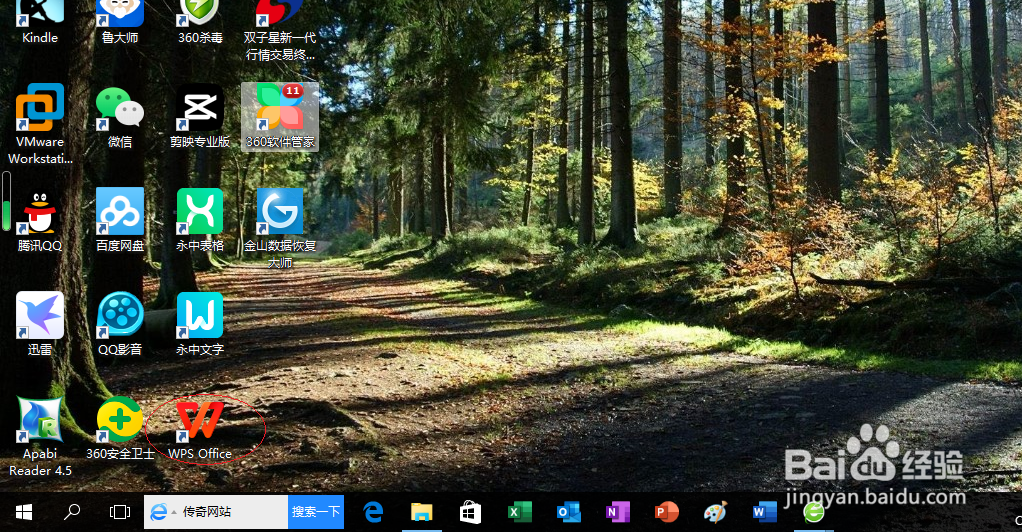Open the Kindle desktop shortcut

point(40,22)
